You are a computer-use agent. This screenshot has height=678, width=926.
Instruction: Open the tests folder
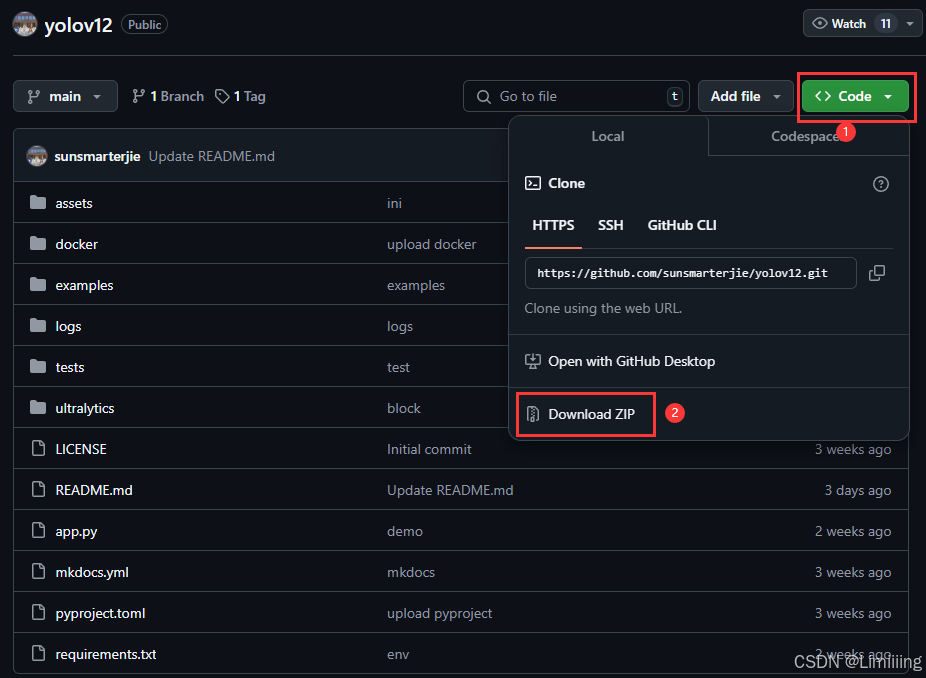click(x=70, y=367)
